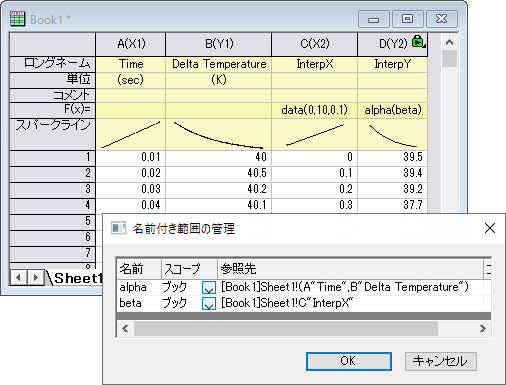Click cell with value 40.5
This screenshot has width=506, height=385.
tap(219, 173)
